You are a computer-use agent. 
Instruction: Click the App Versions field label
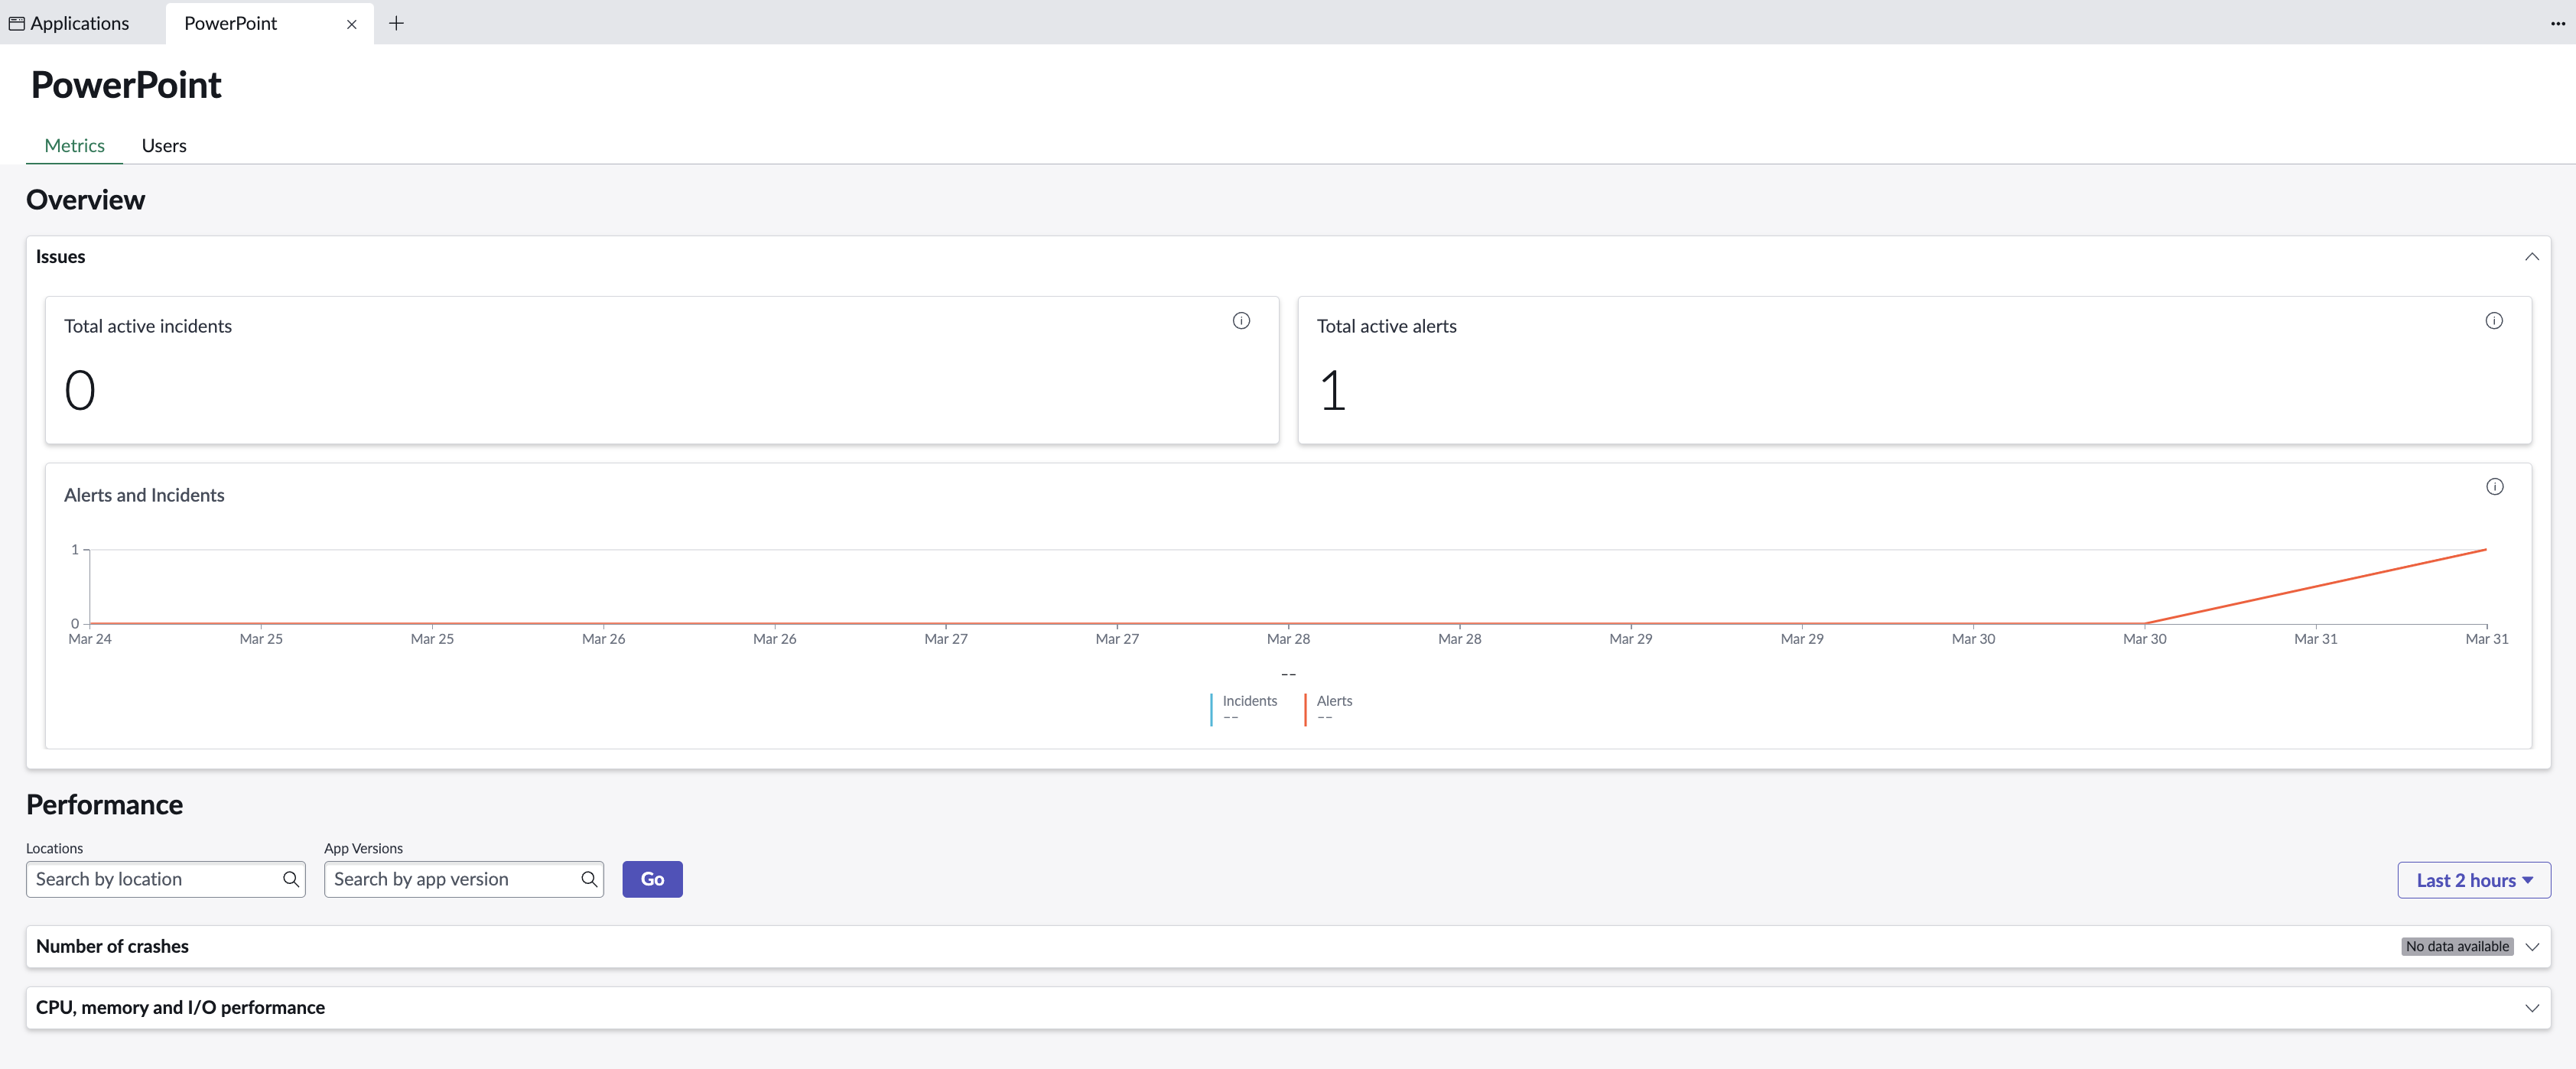coord(363,848)
